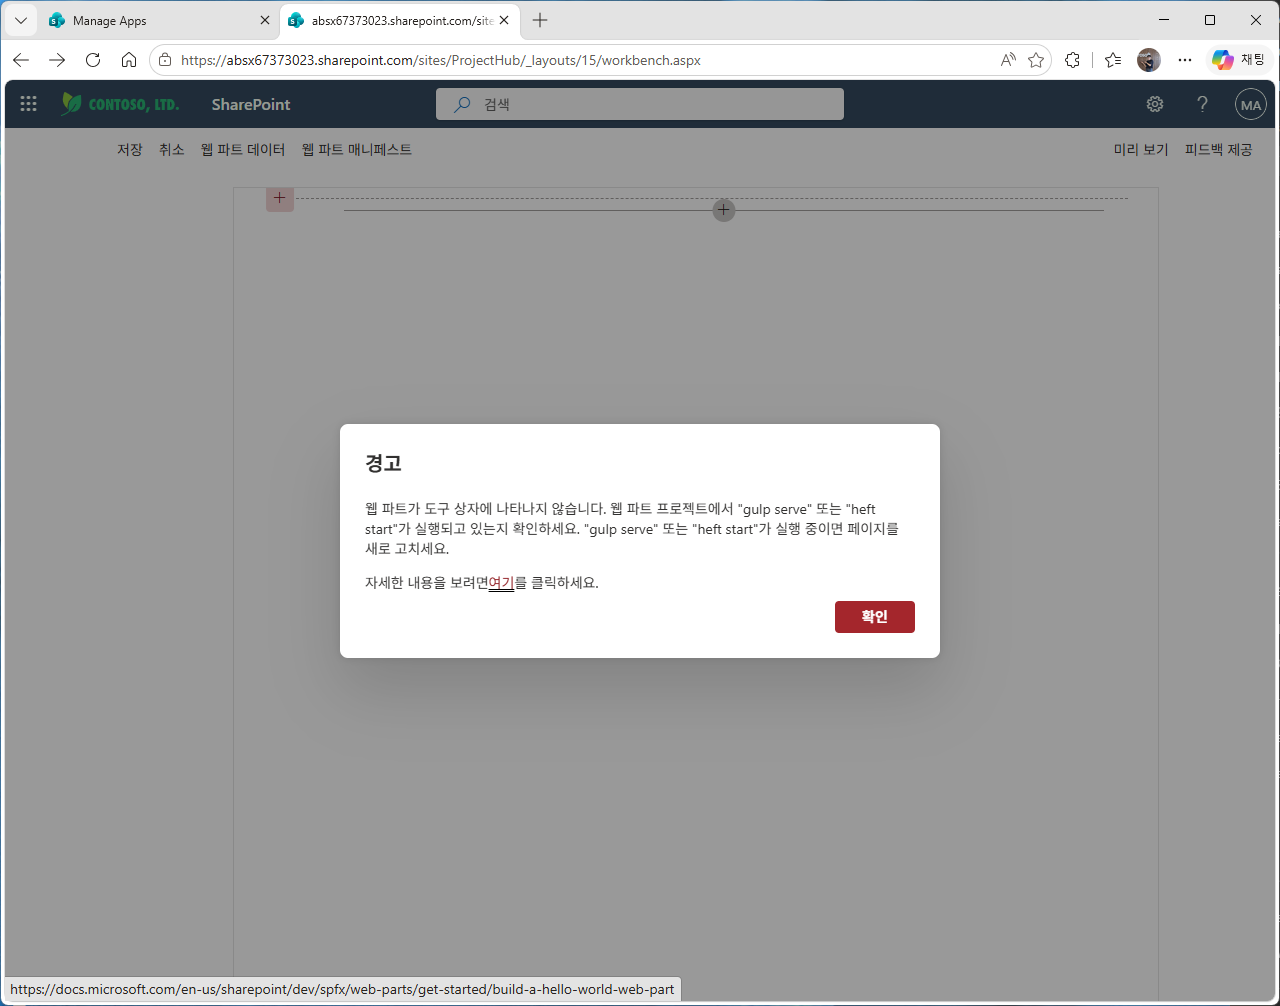The image size is (1280, 1006).
Task: Open the browser Settings and more menu
Action: point(1185,60)
